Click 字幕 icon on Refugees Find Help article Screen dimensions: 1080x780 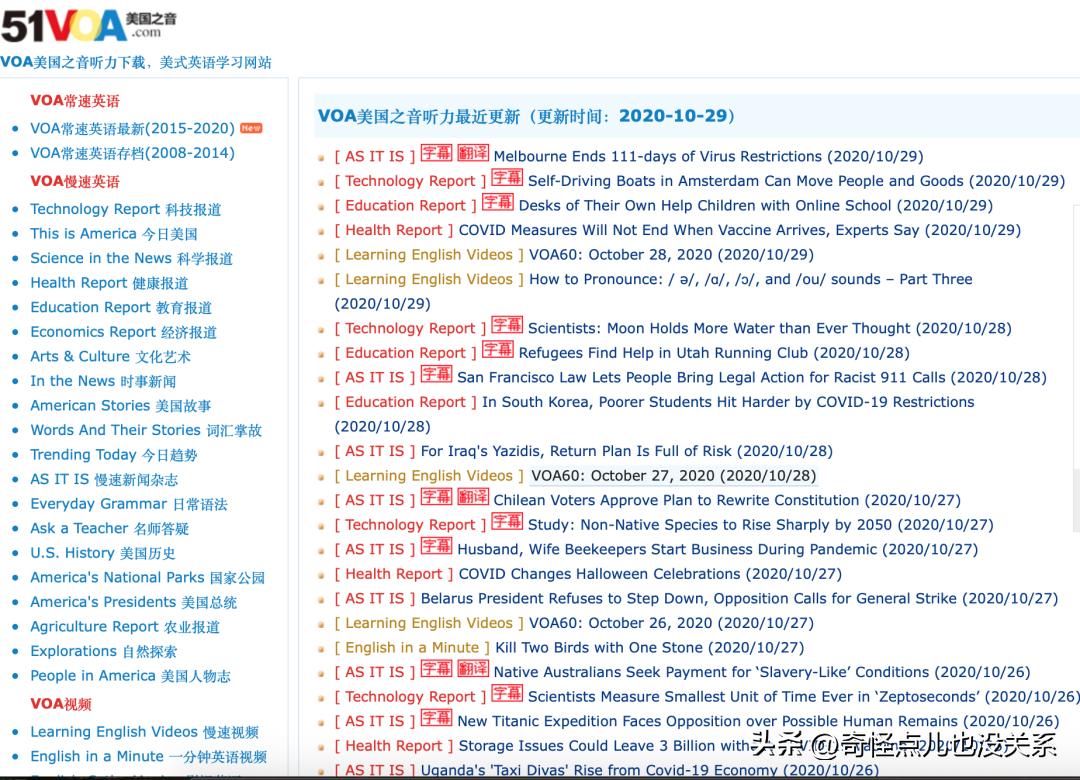498,352
